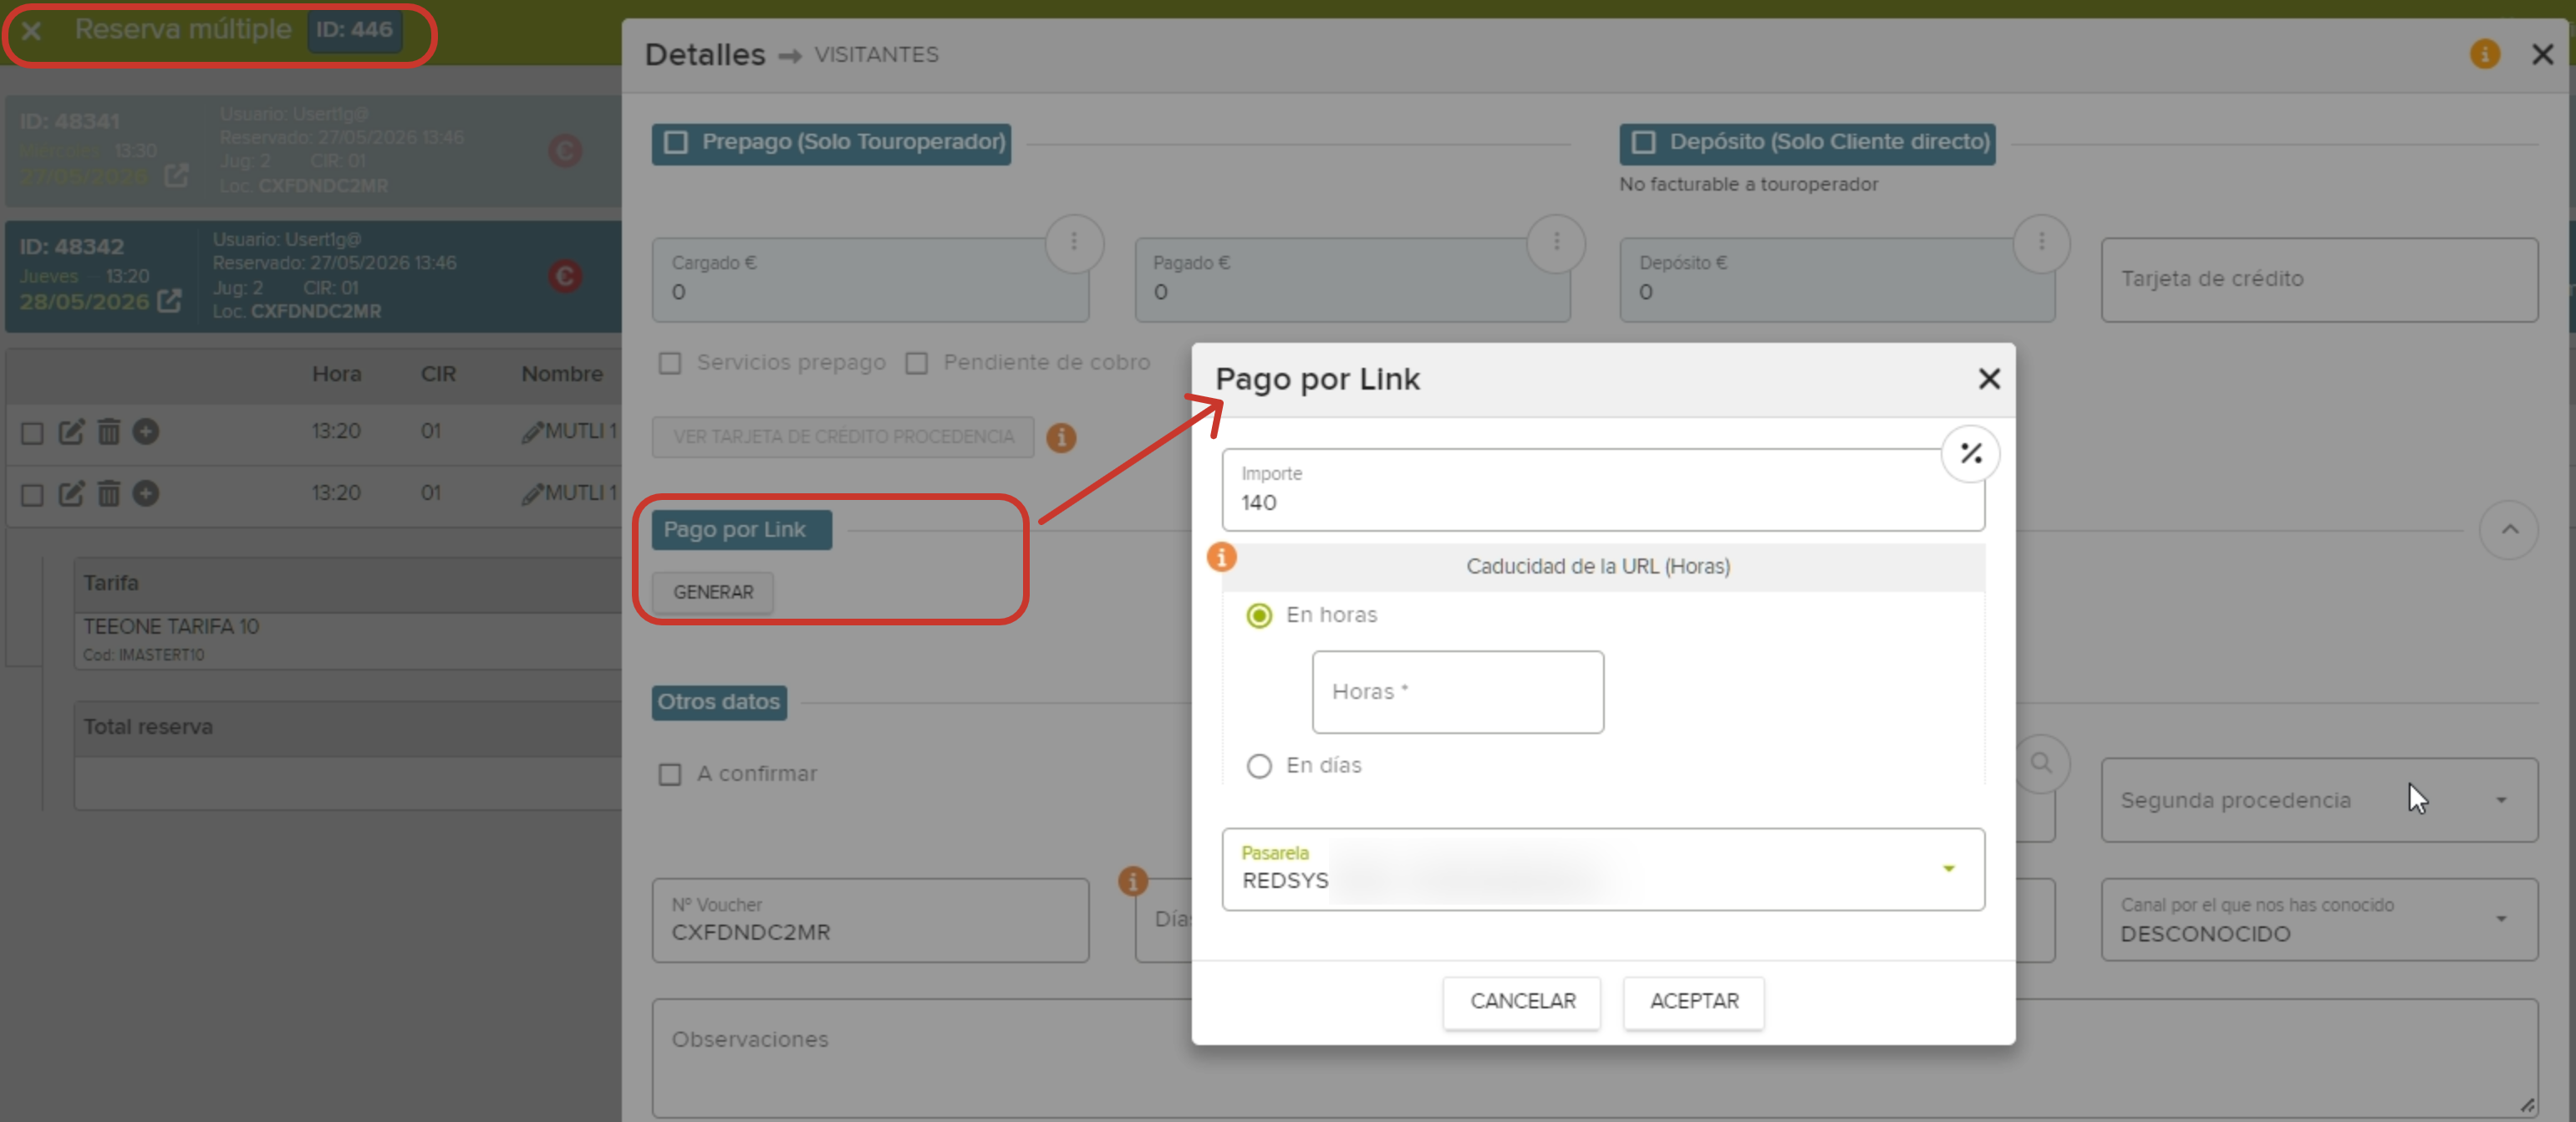Edit second 13:20 player row
Screen dimensions: 2576x1122
pyautogui.click(x=71, y=494)
